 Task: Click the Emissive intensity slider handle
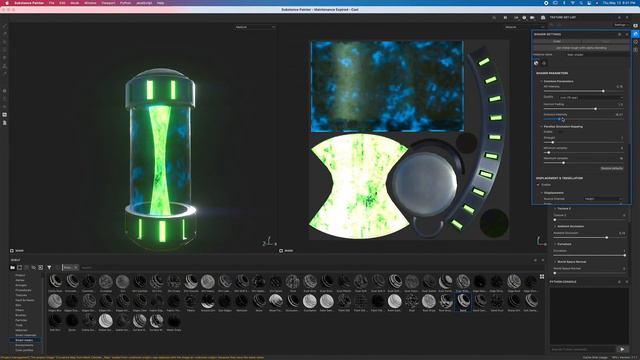point(559,119)
